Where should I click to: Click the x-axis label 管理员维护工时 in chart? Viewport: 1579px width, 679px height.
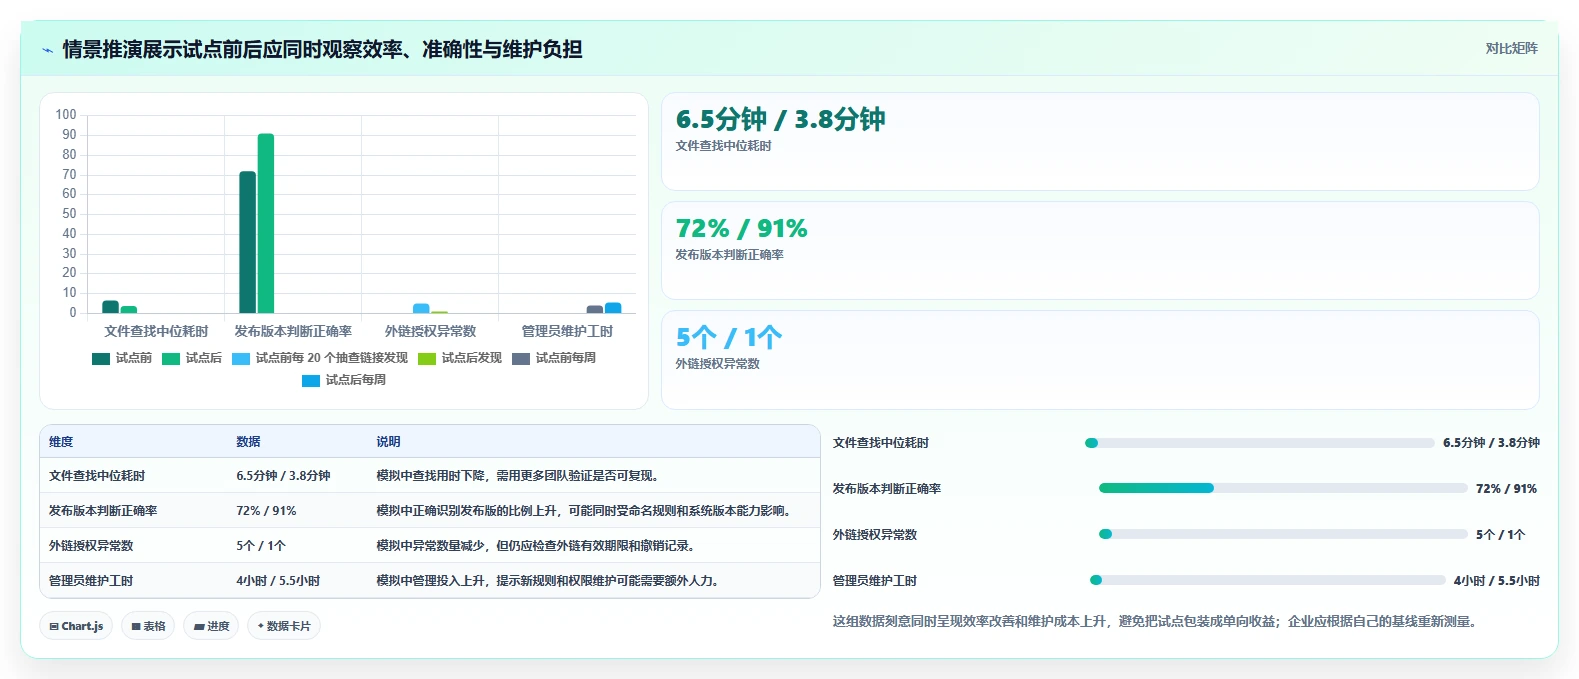[567, 331]
